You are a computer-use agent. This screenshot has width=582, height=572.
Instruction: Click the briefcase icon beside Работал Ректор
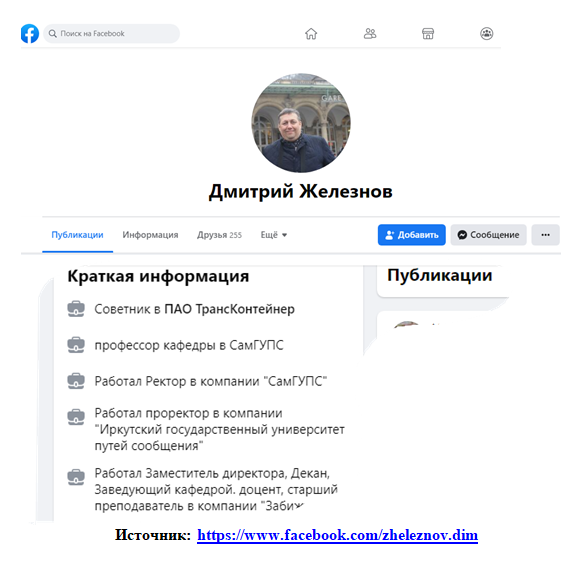(76, 381)
